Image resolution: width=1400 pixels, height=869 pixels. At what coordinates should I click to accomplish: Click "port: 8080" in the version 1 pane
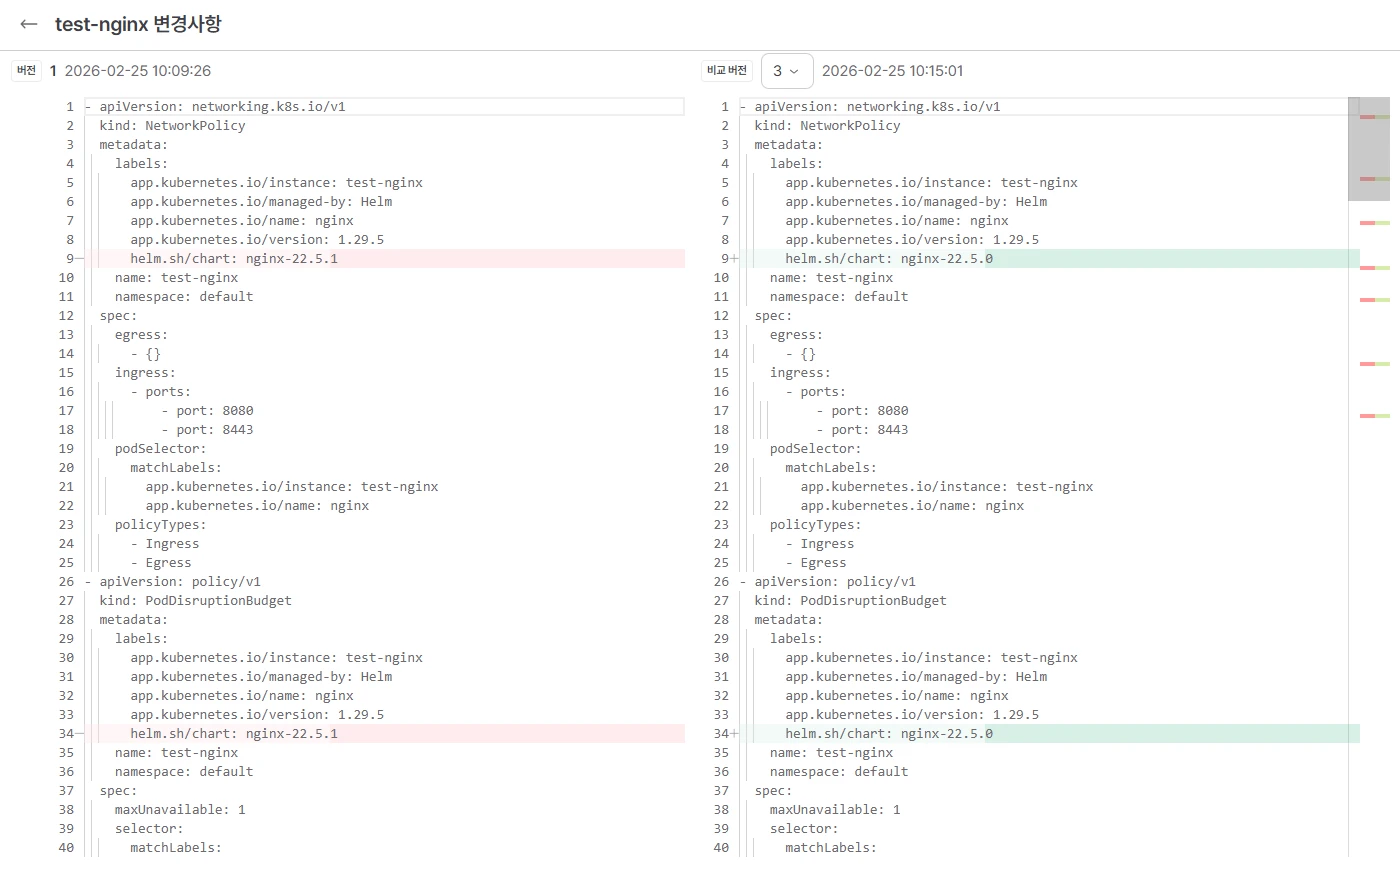[x=215, y=411]
